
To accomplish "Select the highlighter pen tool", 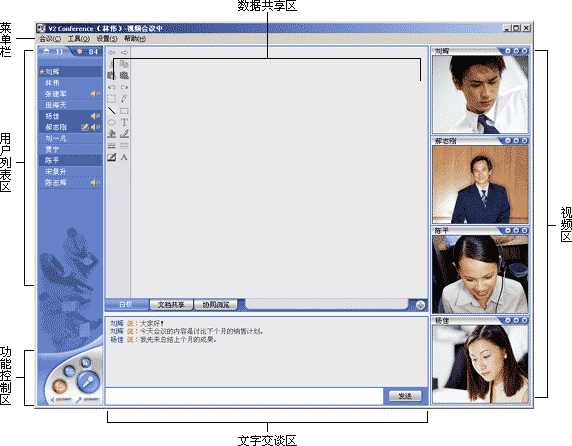I will click(x=124, y=134).
